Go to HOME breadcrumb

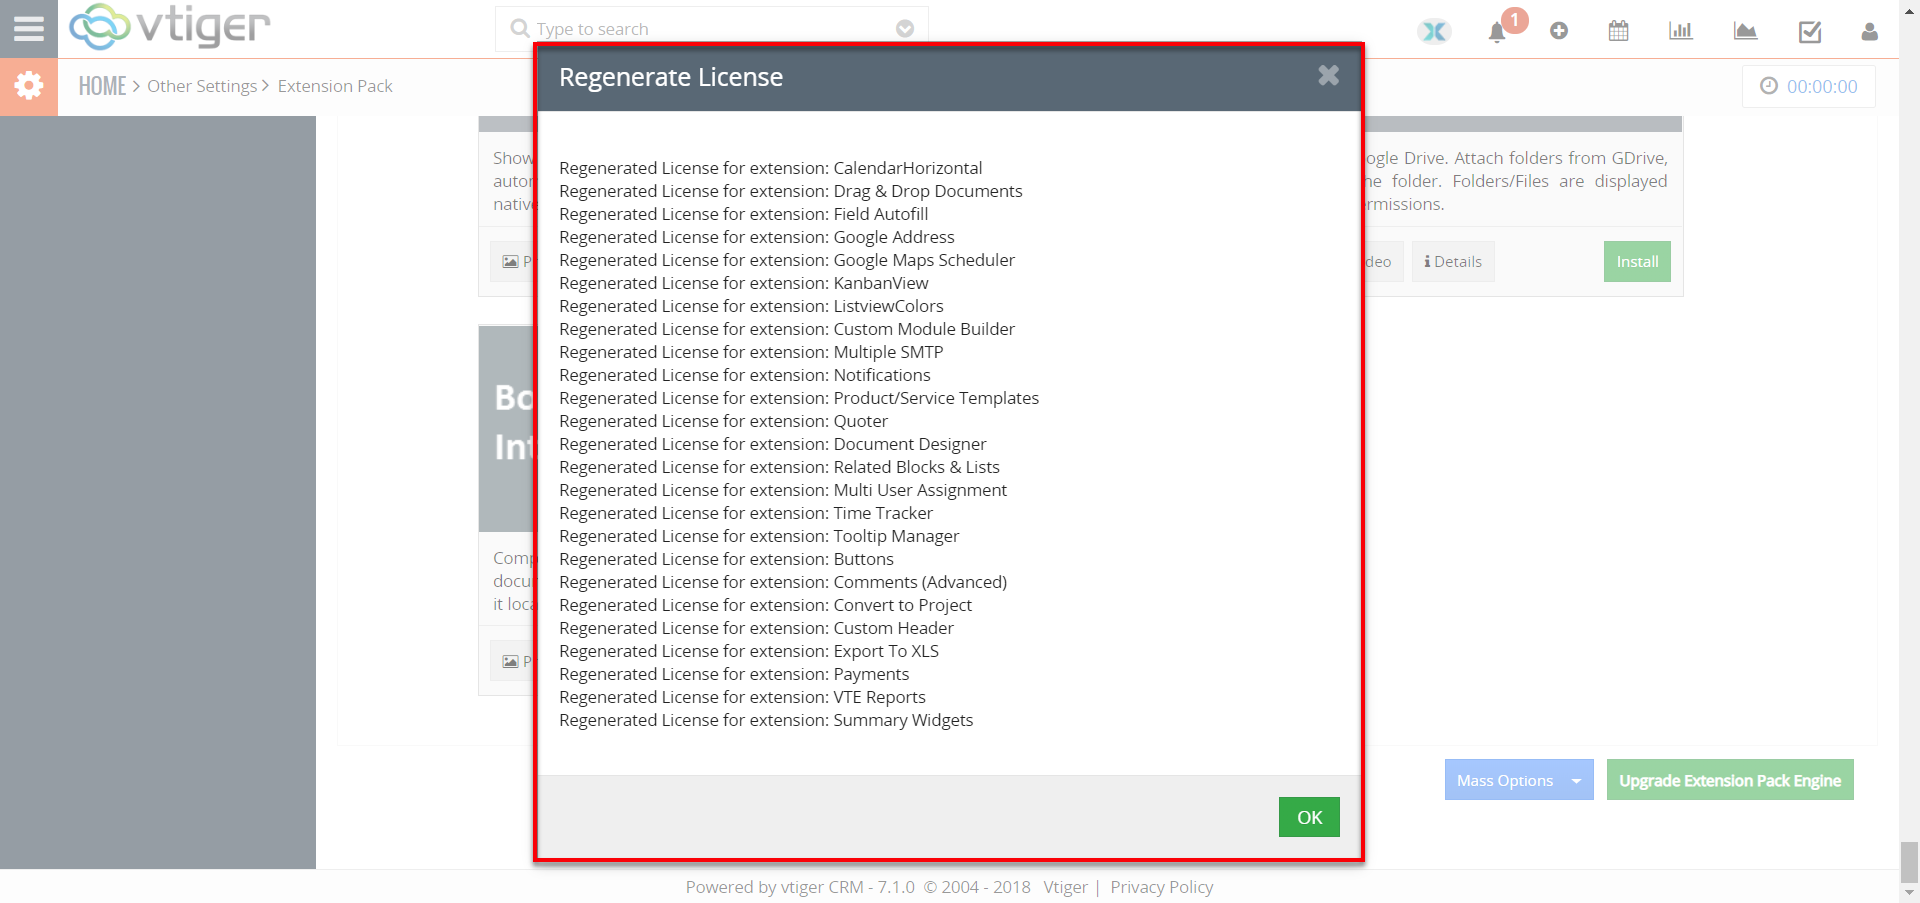click(x=103, y=86)
